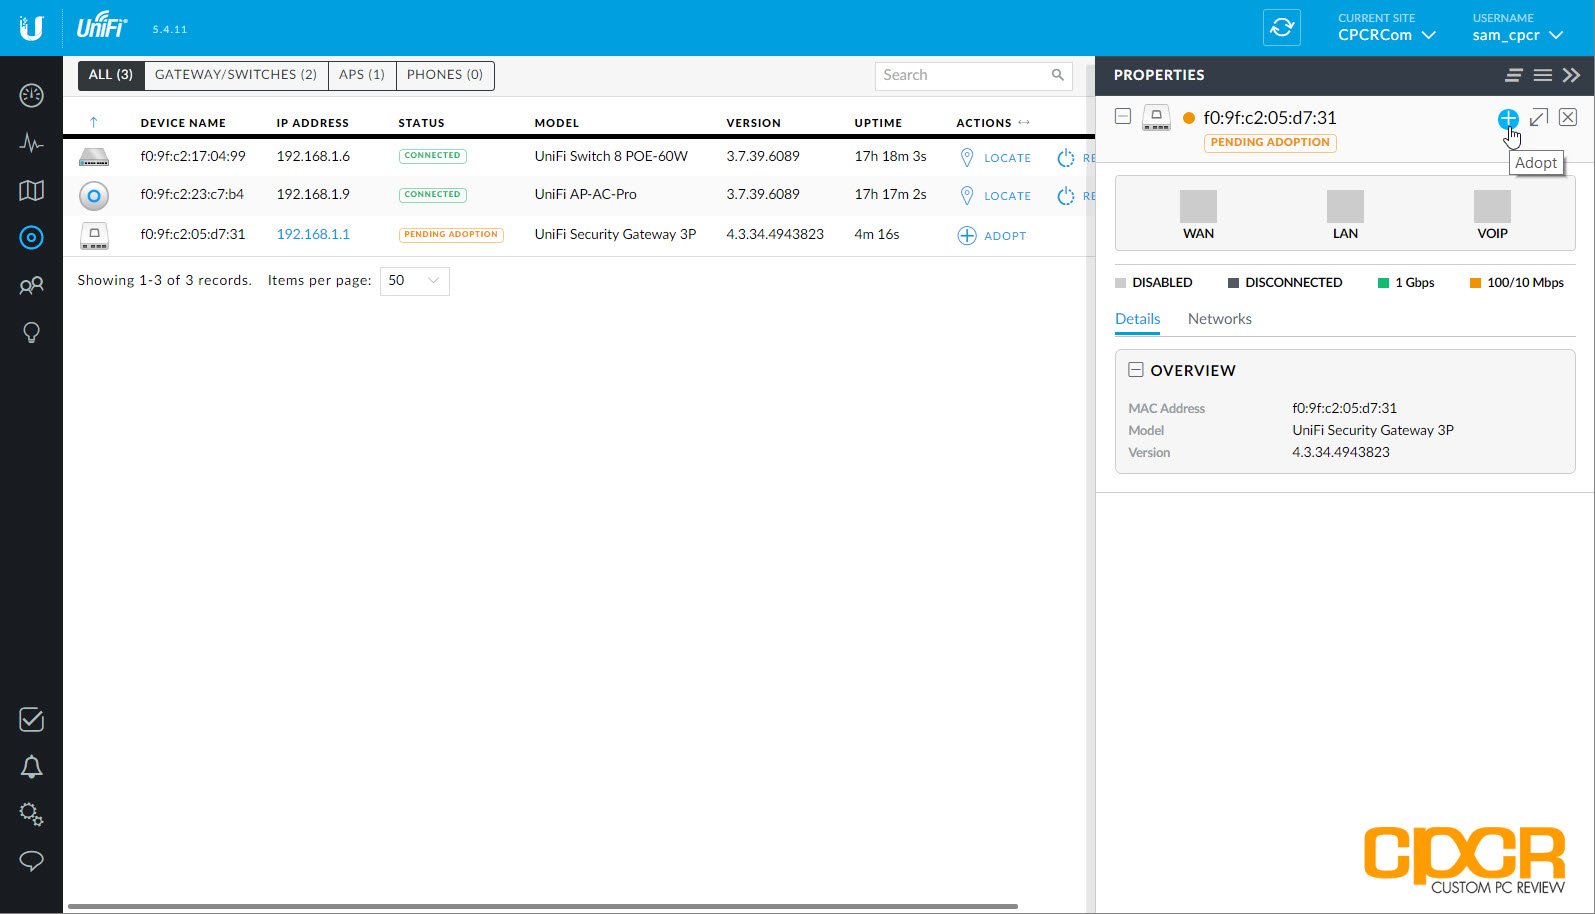Open the Clients section in sidebar

[31, 286]
